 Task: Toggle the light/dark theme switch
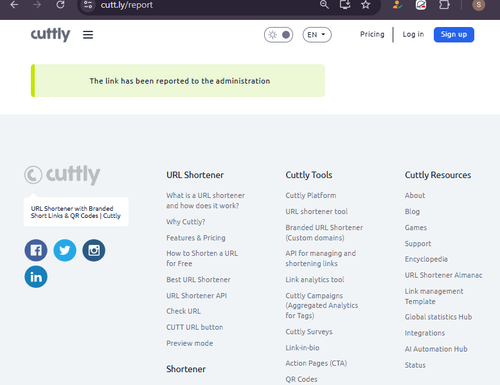pos(279,35)
